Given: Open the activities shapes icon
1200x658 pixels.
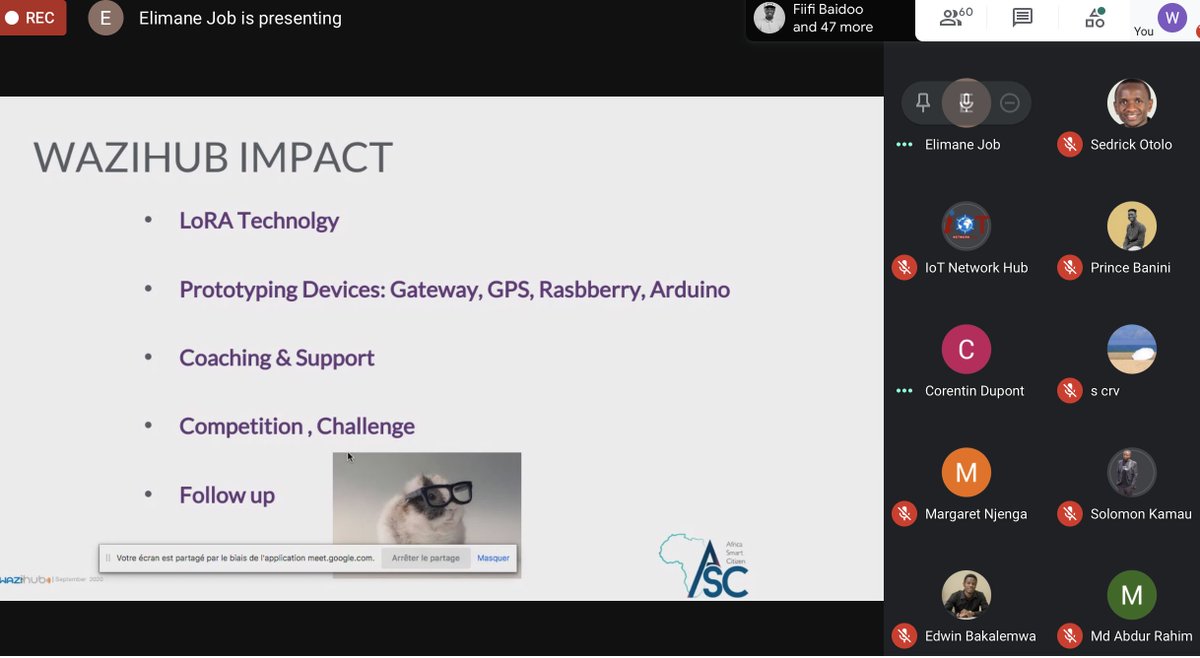Looking at the screenshot, I should pos(1094,17).
